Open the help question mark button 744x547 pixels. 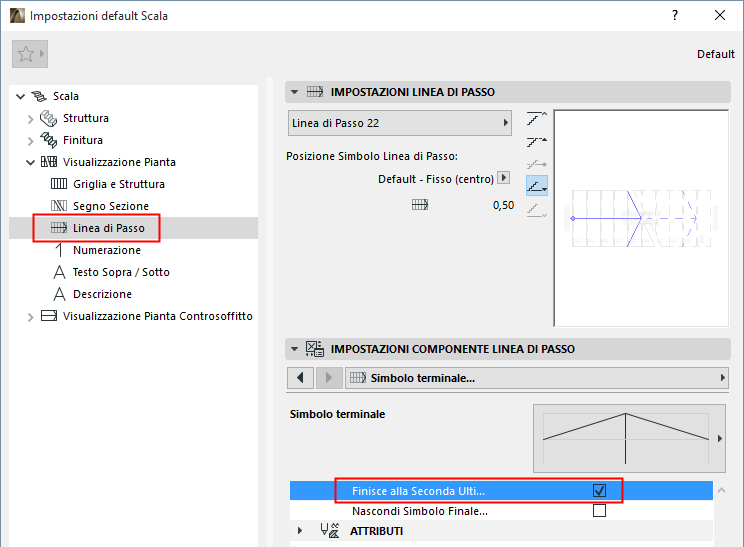675,15
